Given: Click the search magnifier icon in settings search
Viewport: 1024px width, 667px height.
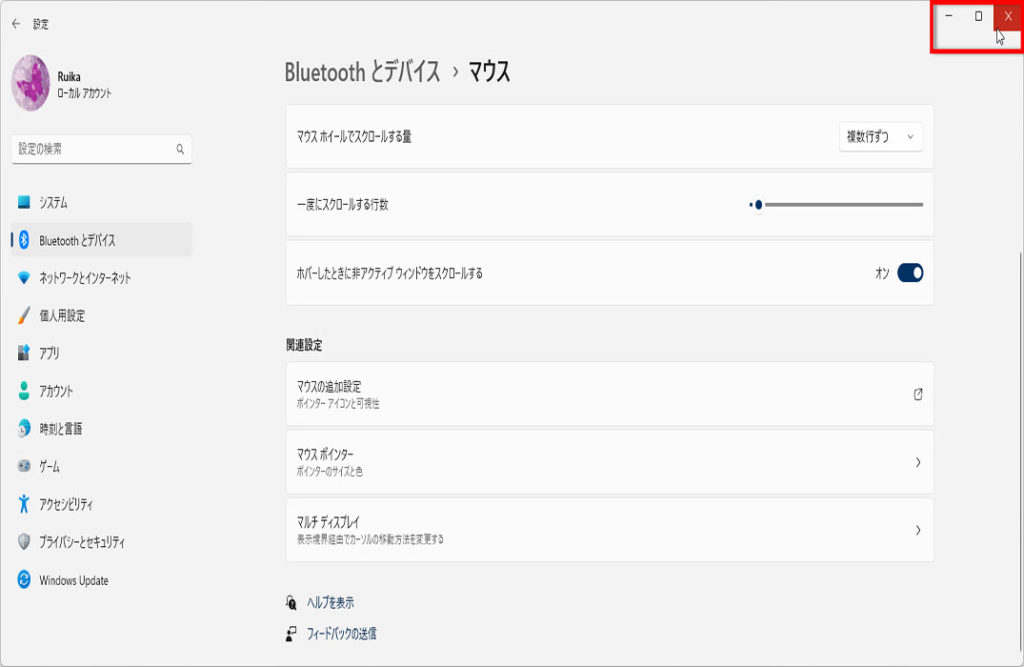Looking at the screenshot, I should point(180,149).
